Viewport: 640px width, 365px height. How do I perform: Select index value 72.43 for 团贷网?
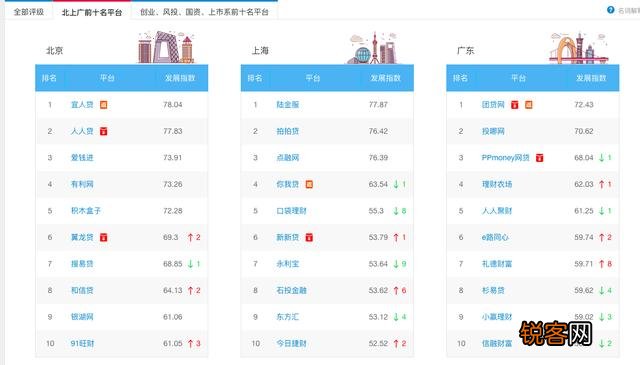tap(584, 105)
